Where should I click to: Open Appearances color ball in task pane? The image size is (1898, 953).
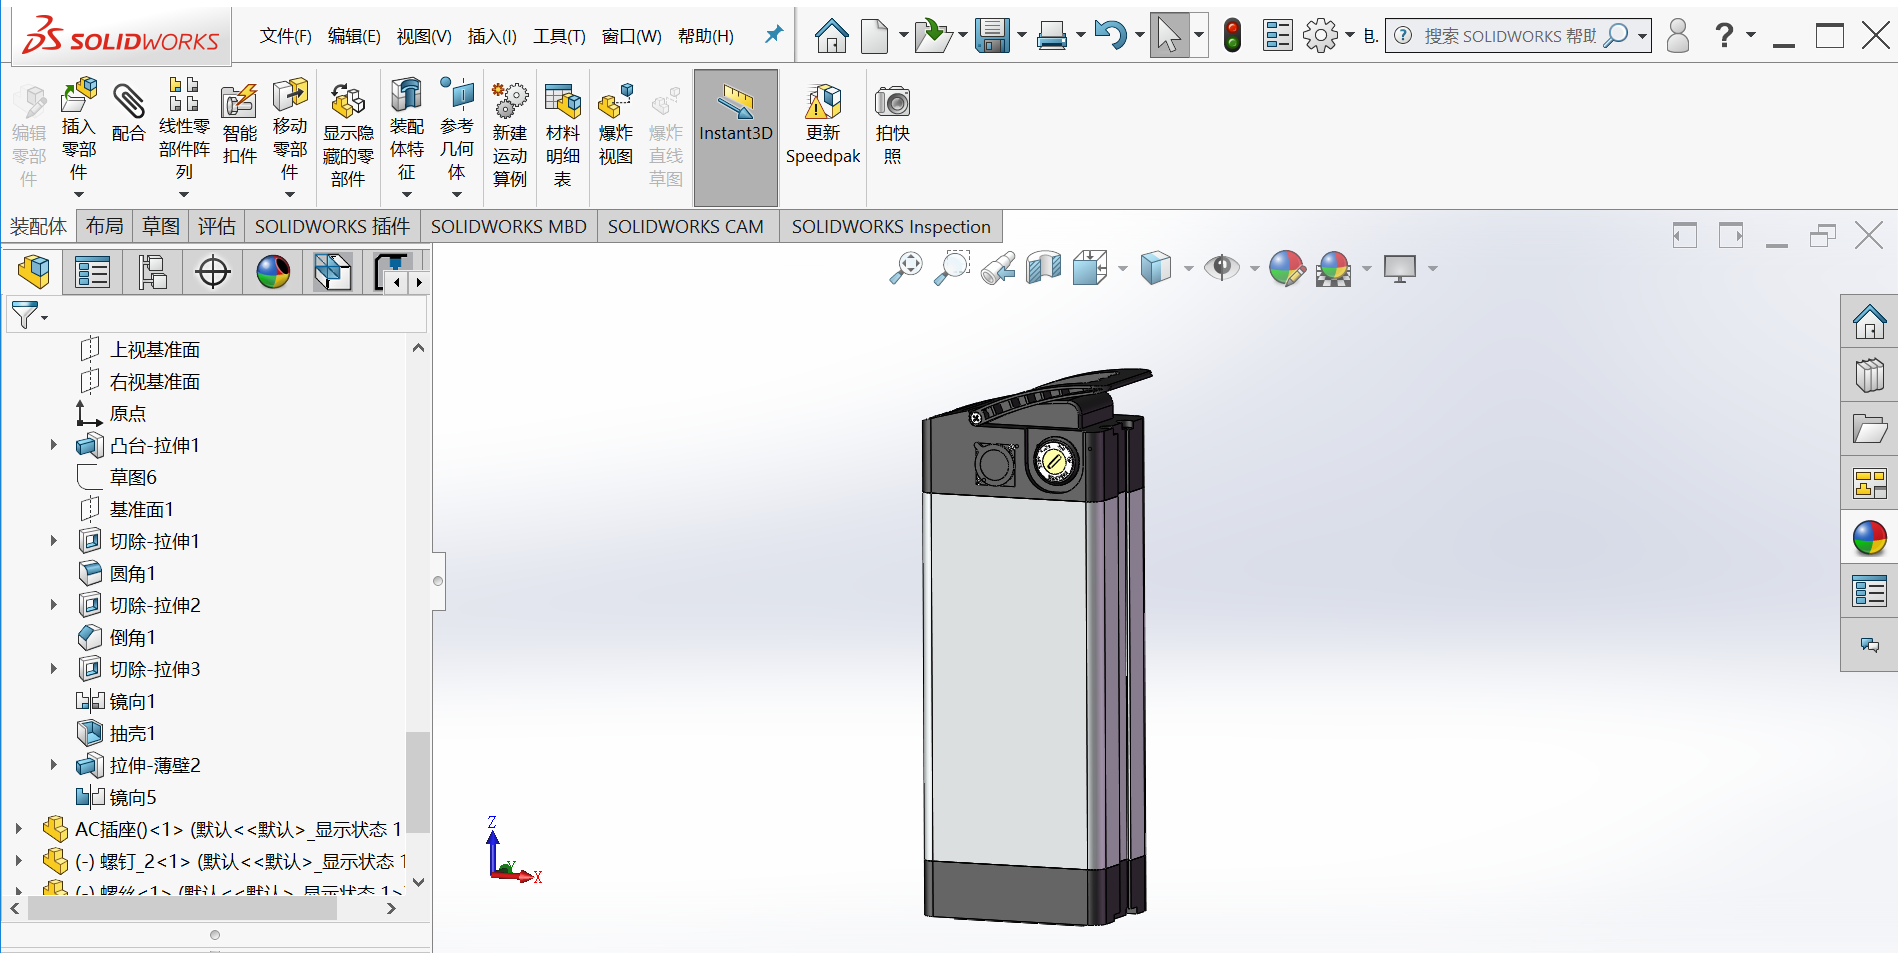pos(1869,537)
